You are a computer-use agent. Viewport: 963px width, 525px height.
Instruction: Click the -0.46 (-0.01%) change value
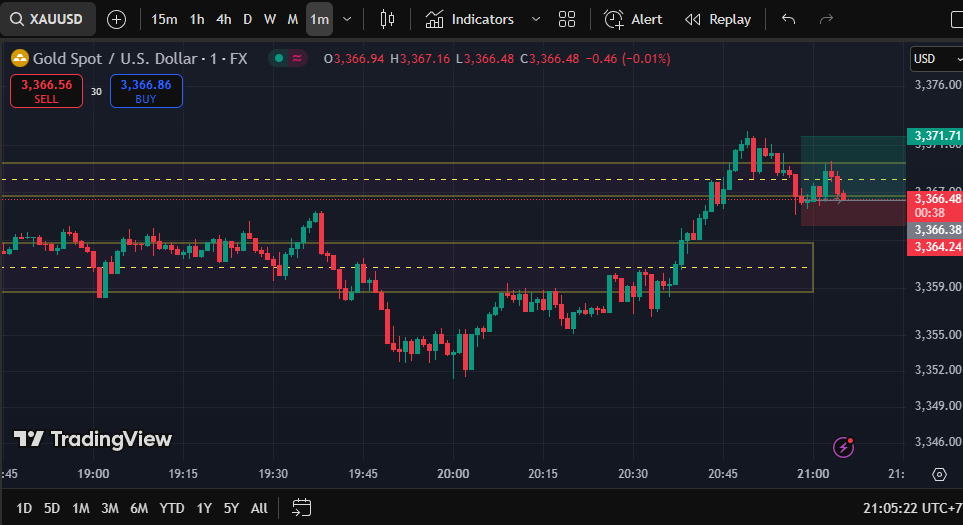point(628,59)
